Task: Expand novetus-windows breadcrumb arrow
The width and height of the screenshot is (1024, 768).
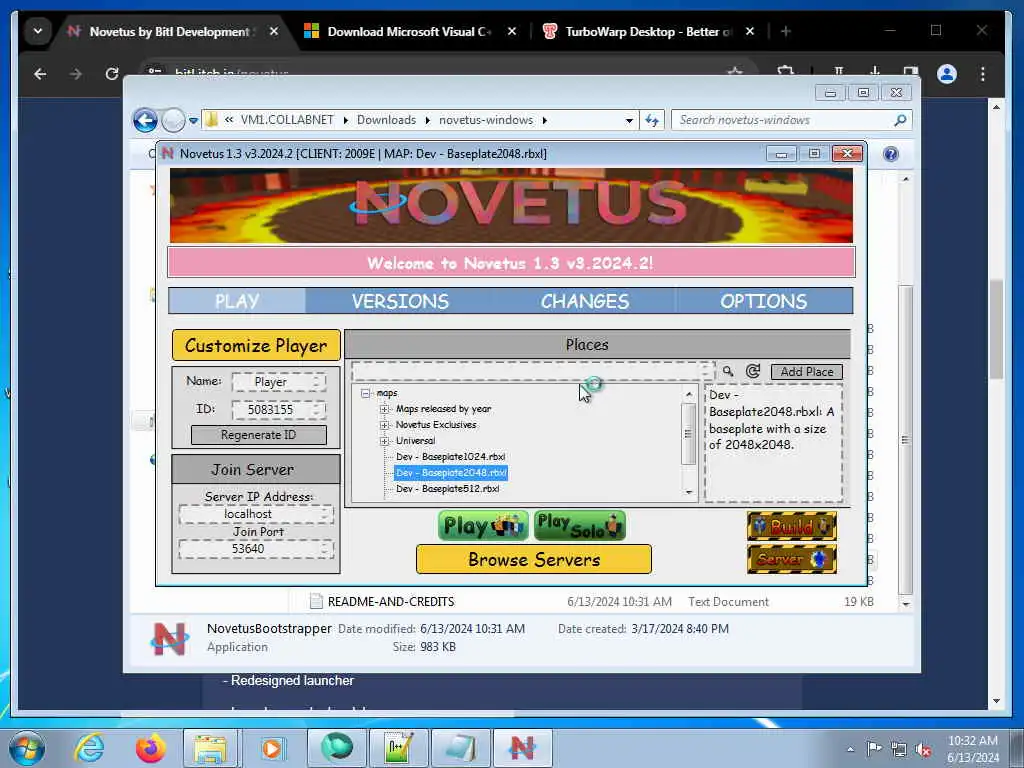Action: 545,120
